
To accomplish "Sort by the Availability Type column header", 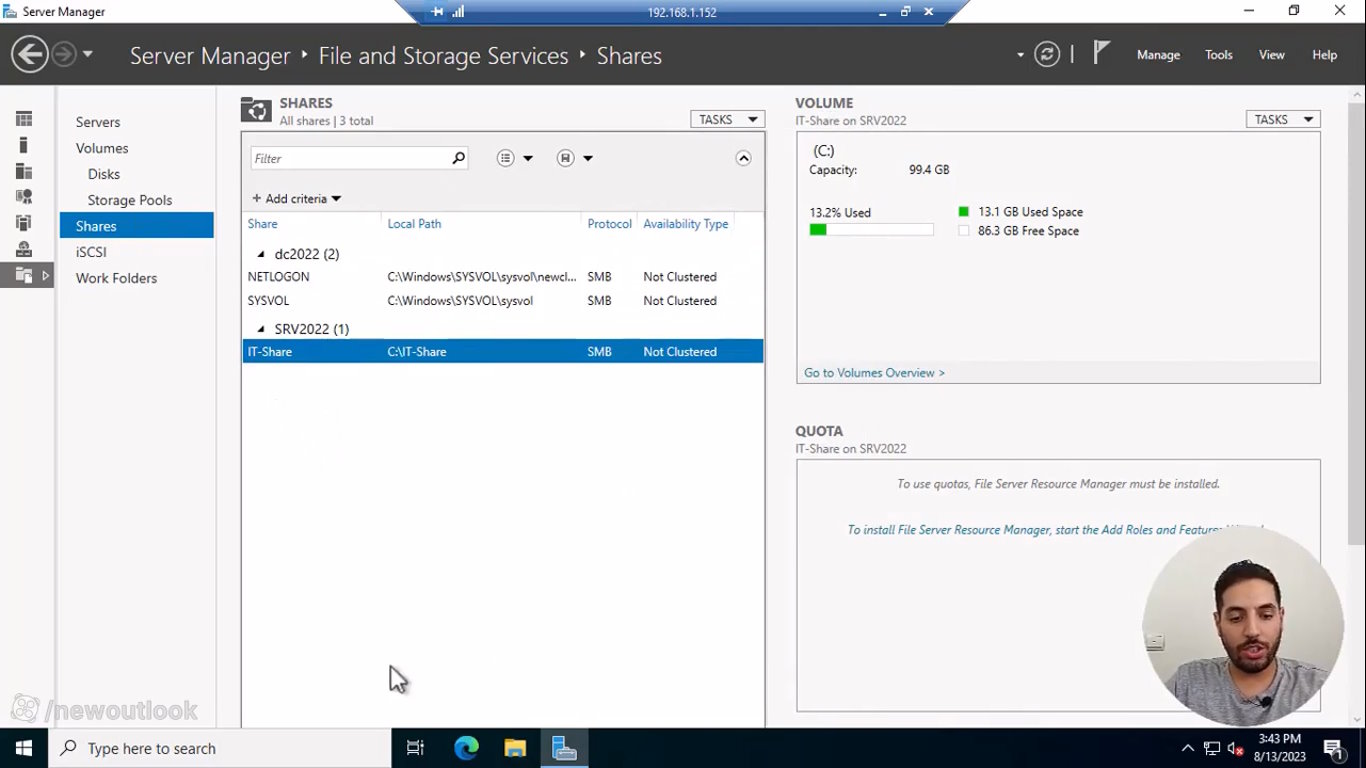I will (x=686, y=224).
